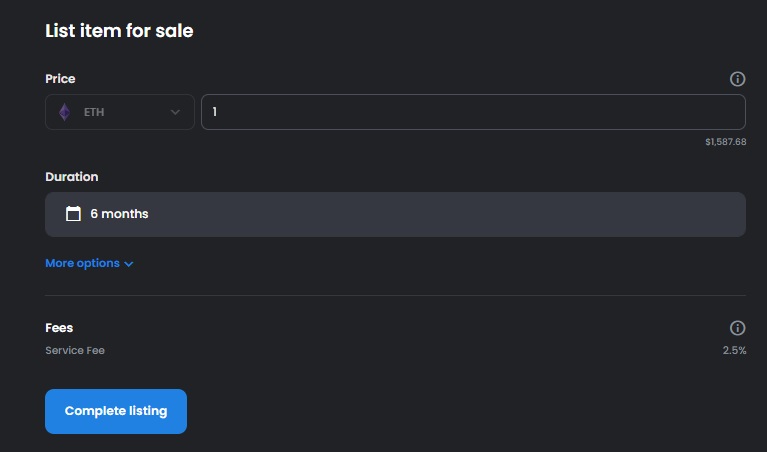The height and width of the screenshot is (452, 767).
Task: Click the $1,587.68 USD conversion value
Action: 725,142
